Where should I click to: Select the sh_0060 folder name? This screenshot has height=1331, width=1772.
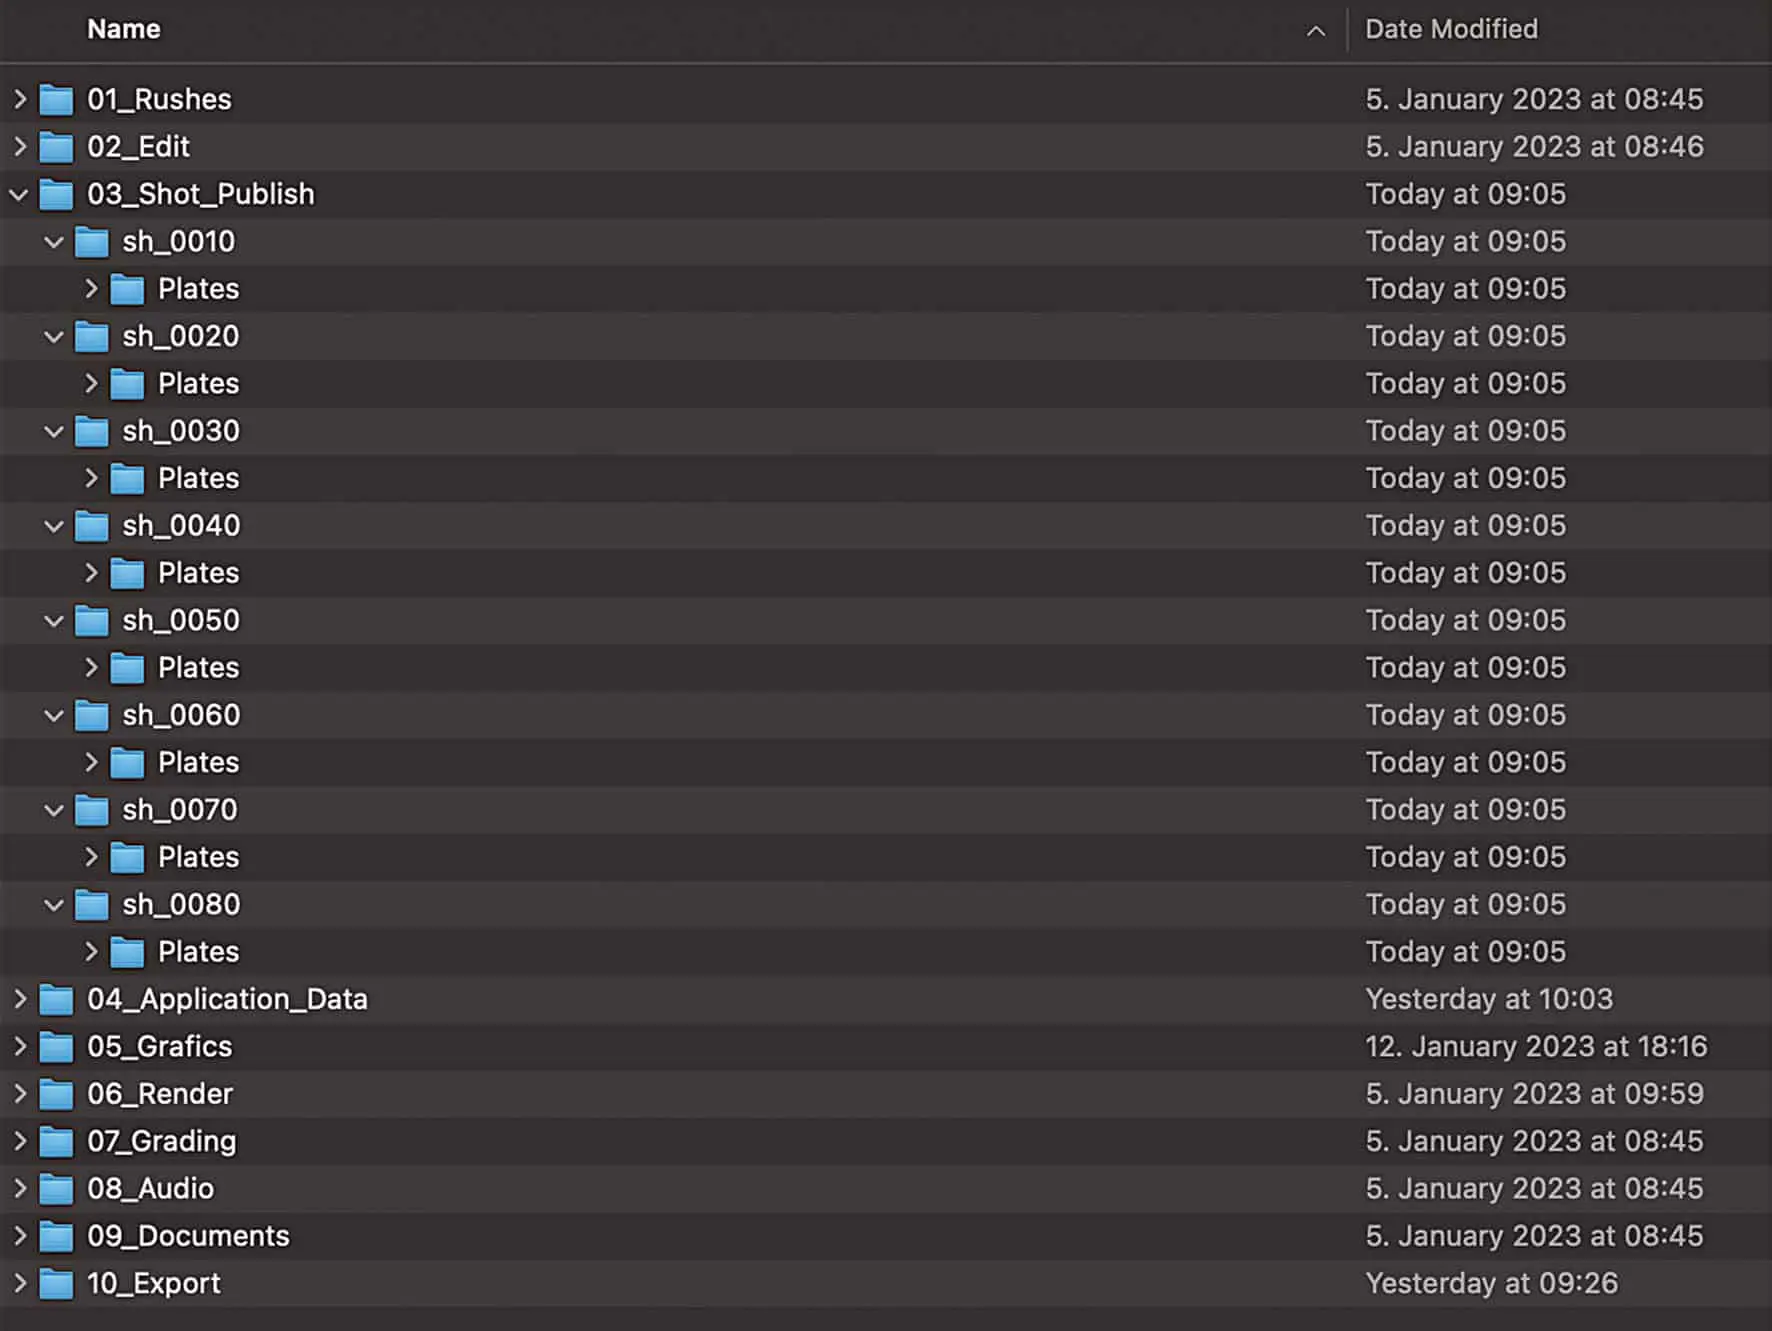click(181, 715)
